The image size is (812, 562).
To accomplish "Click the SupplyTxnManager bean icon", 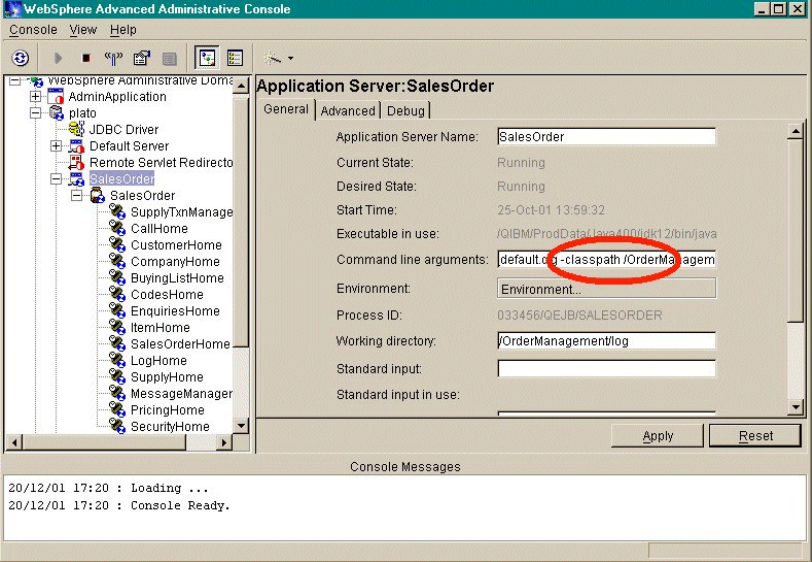I will point(118,212).
